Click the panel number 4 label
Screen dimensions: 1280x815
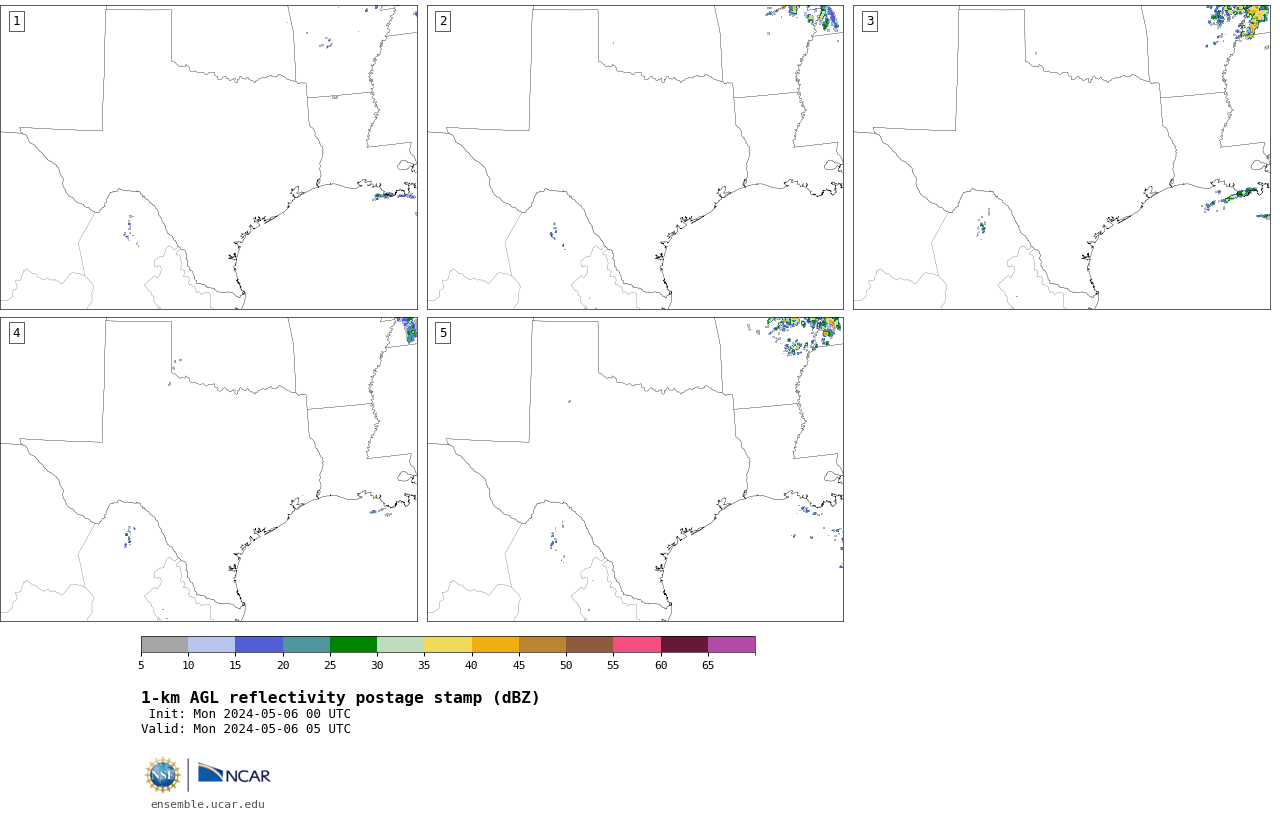(16, 333)
